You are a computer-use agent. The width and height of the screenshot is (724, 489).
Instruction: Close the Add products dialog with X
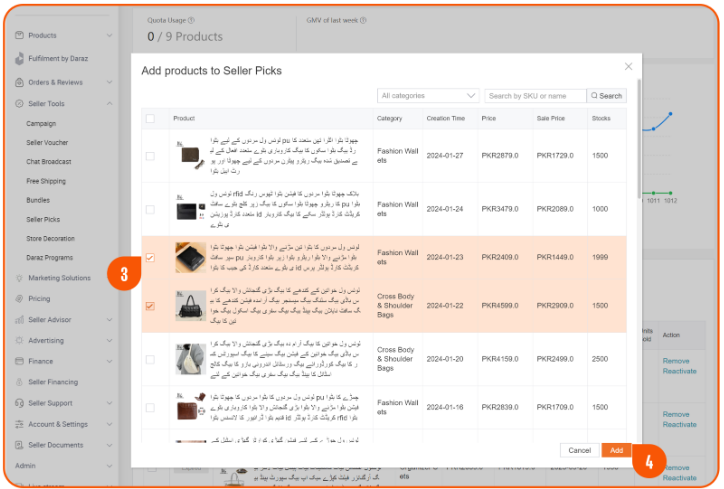click(628, 66)
